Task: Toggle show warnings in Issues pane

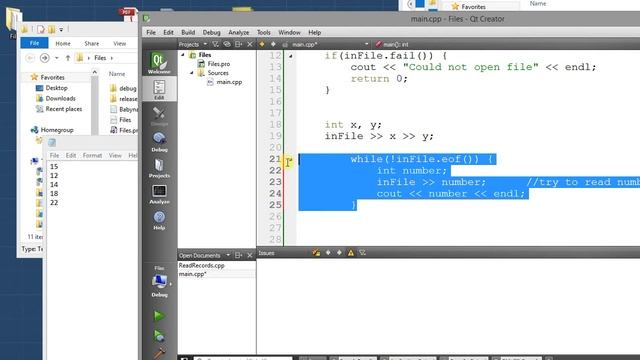Action: [351, 253]
